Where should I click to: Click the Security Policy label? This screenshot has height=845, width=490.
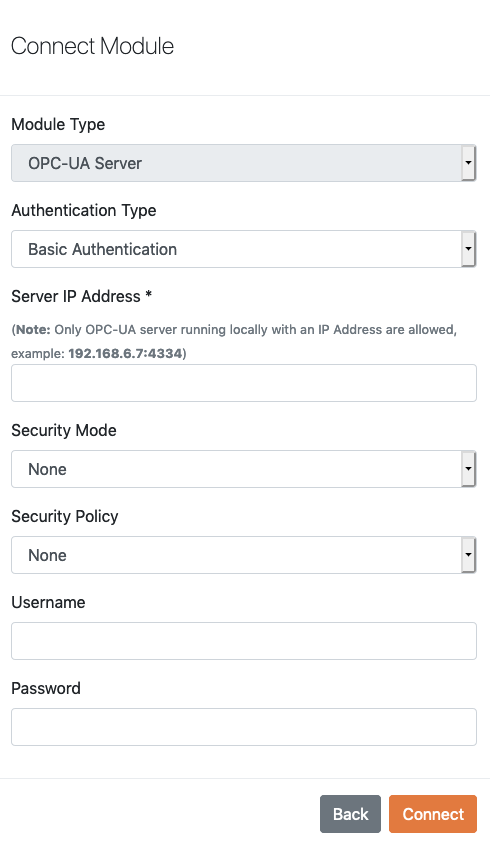(x=65, y=516)
